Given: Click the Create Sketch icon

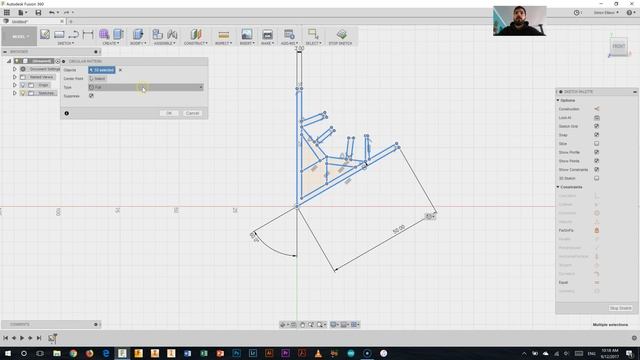Looking at the screenshot, I should [44, 34].
